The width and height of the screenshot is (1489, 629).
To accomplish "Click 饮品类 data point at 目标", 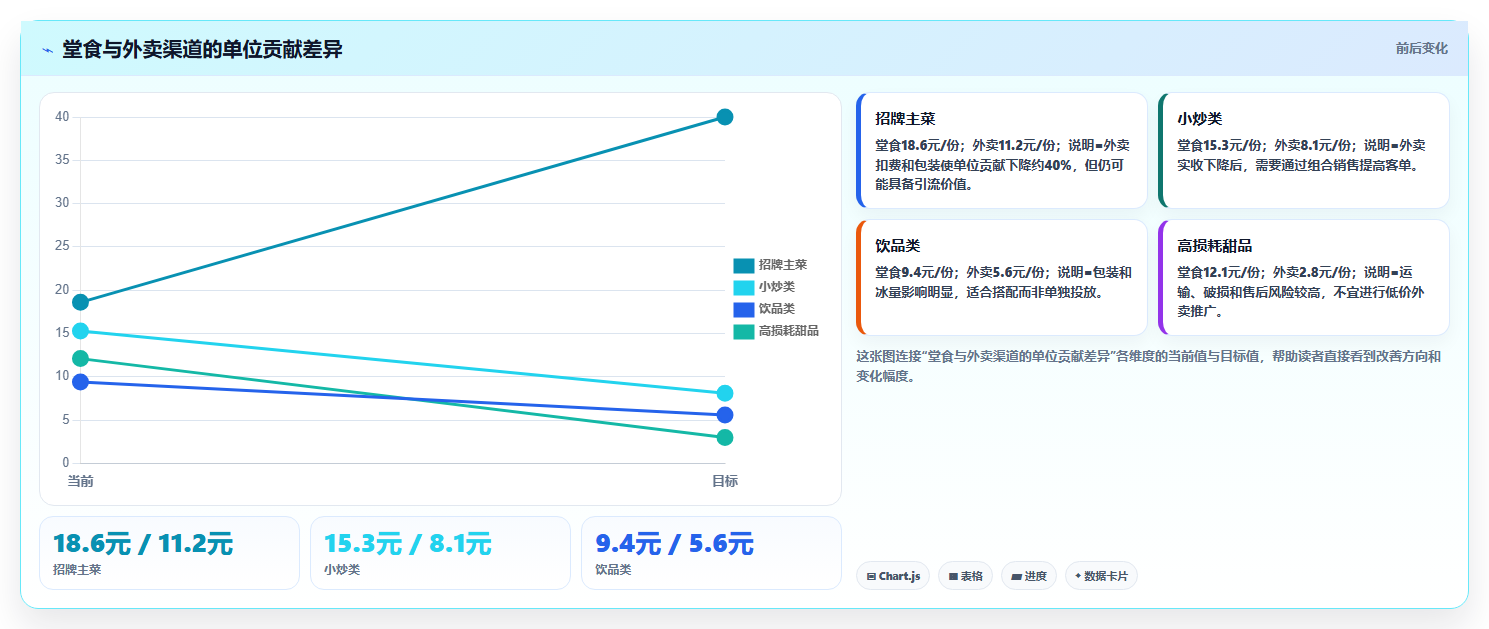I will pyautogui.click(x=725, y=415).
